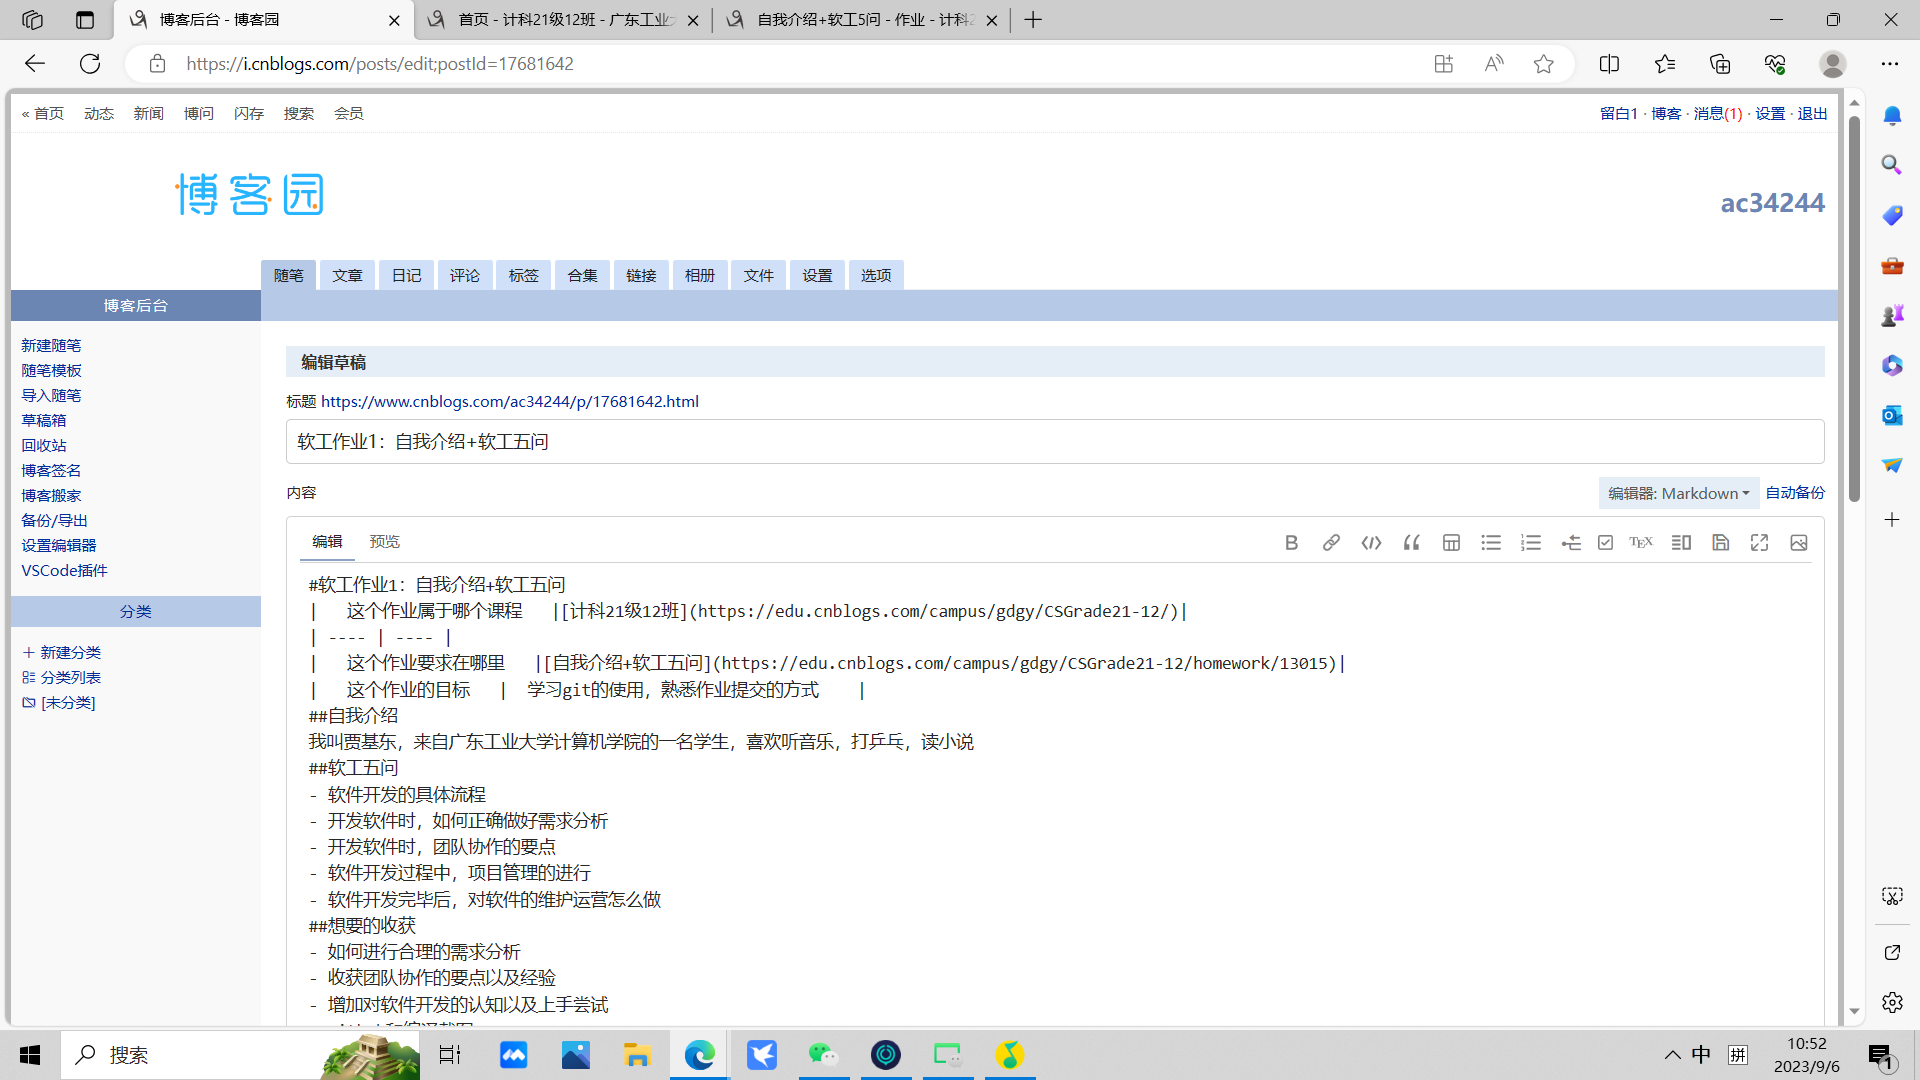Insert a code block using the code icon
1920x1080 pixels.
(x=1371, y=543)
